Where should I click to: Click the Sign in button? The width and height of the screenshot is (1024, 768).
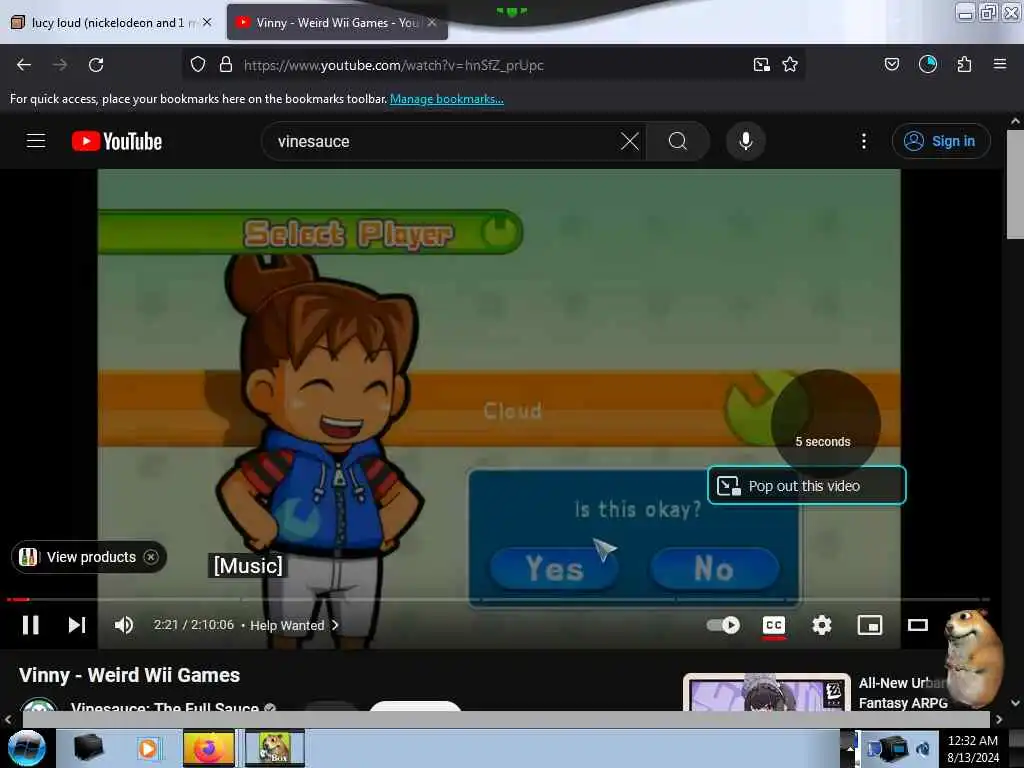941,141
